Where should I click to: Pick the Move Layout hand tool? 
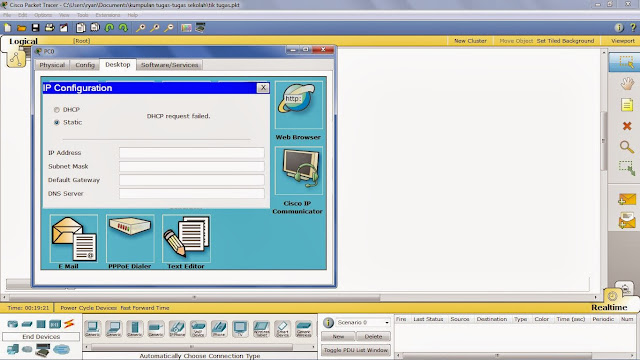coord(627,84)
